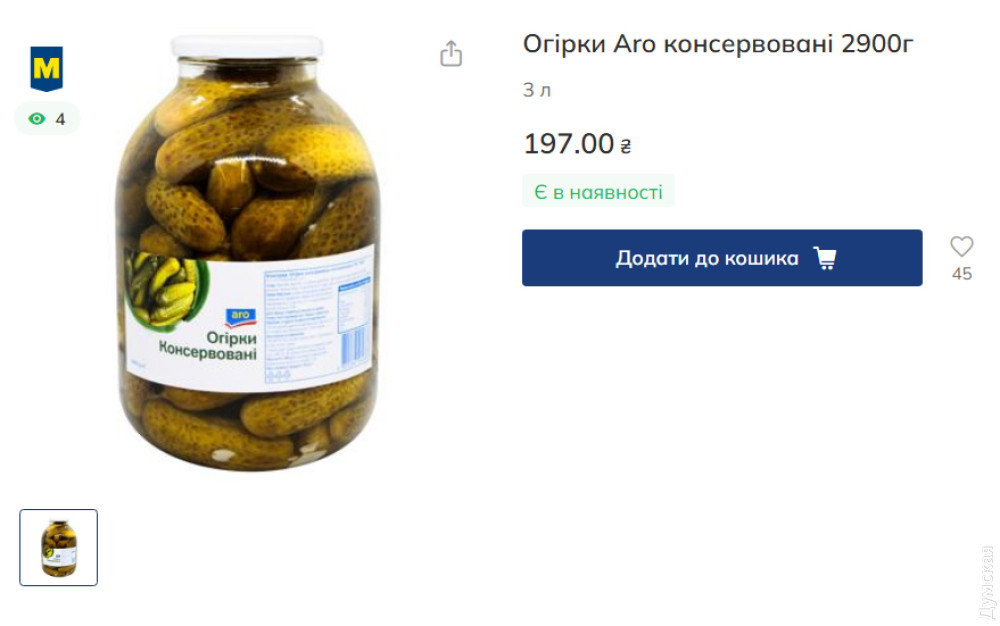Click the Огірки Консервовані text on jar label
The height and width of the screenshot is (626, 1000).
[x=208, y=346]
